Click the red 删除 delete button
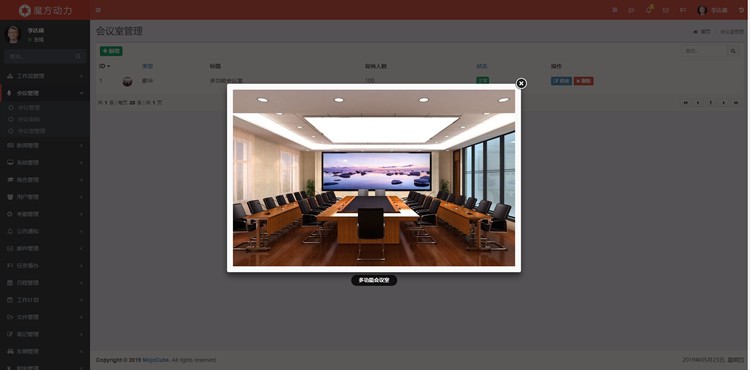 tap(583, 81)
